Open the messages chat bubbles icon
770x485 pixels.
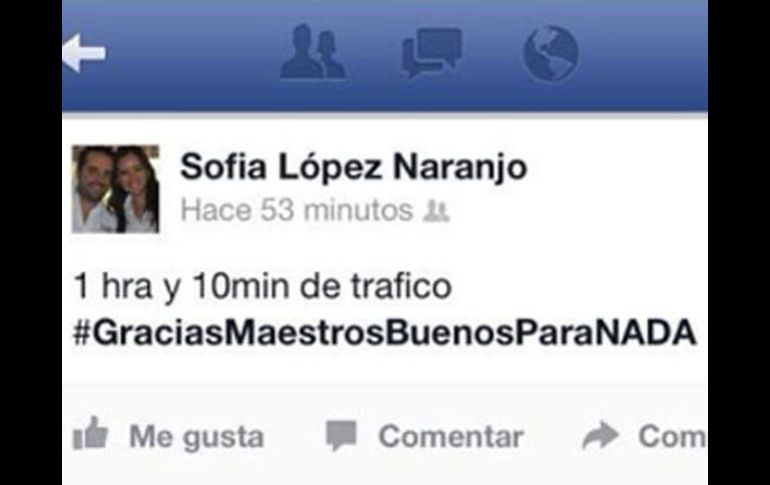pyautogui.click(x=432, y=53)
